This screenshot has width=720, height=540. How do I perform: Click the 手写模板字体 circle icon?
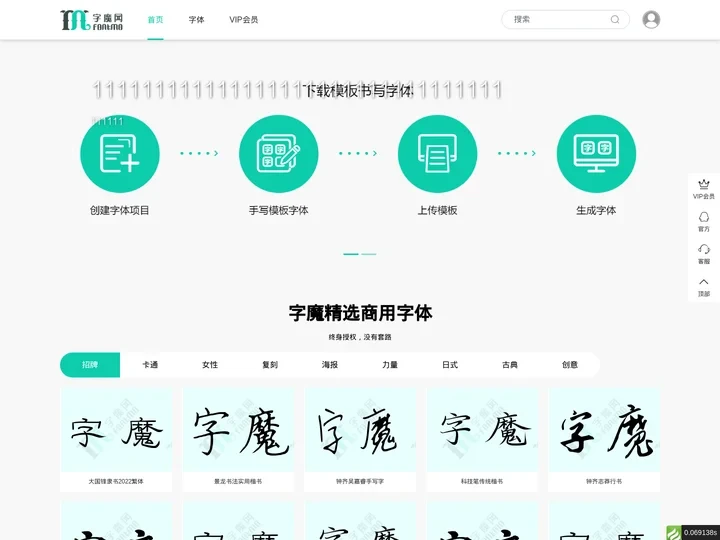[x=279, y=153]
